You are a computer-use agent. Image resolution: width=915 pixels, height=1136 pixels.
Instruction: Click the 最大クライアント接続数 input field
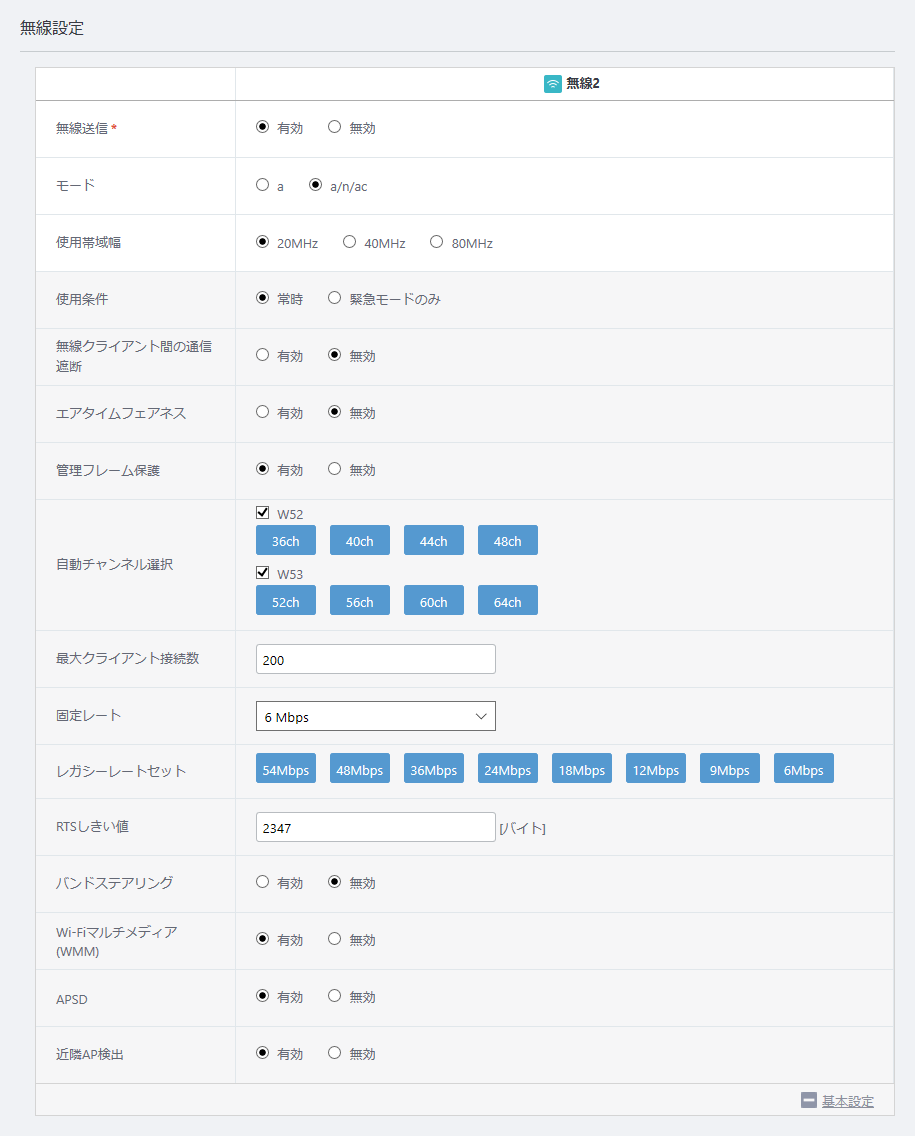pos(375,659)
